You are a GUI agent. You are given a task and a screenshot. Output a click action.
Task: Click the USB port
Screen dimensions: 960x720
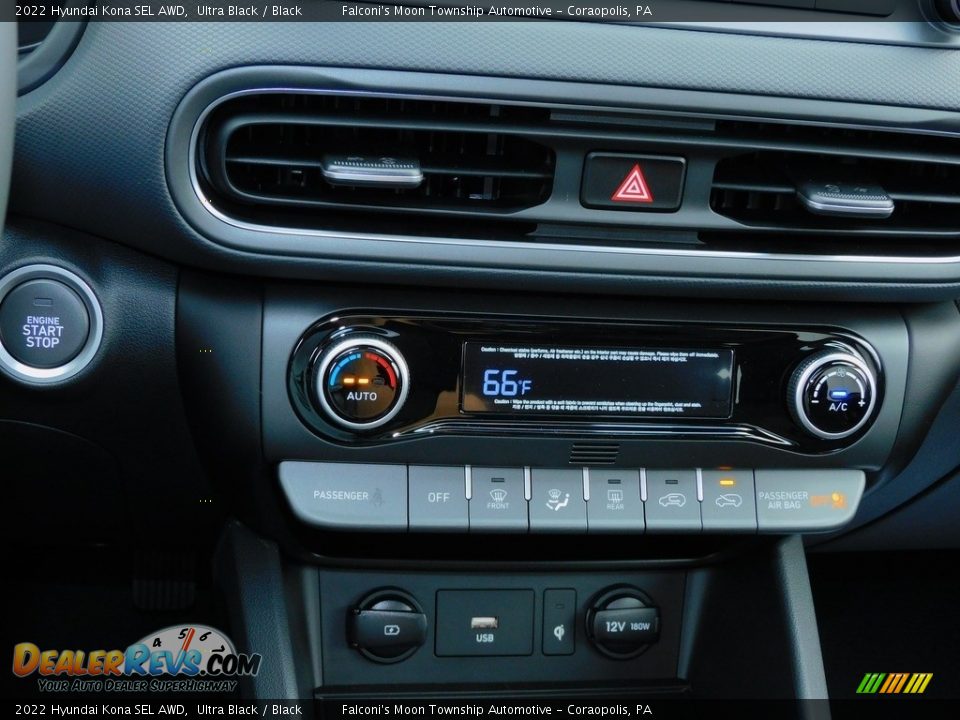click(484, 623)
